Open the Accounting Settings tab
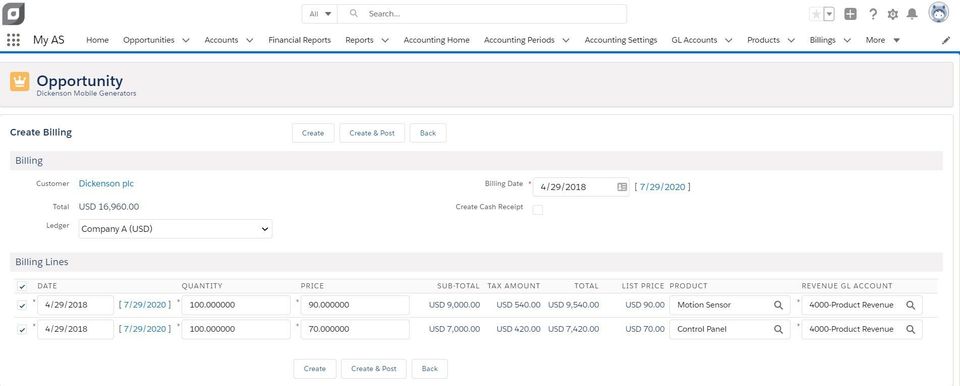960x386 pixels. 621,40
